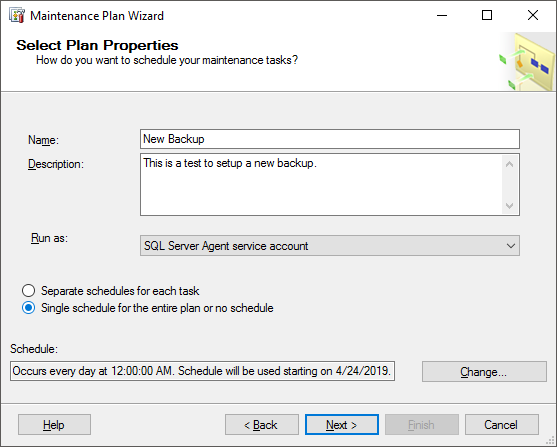Open the Run as dropdown
Image resolution: width=557 pixels, height=447 pixels.
330,246
